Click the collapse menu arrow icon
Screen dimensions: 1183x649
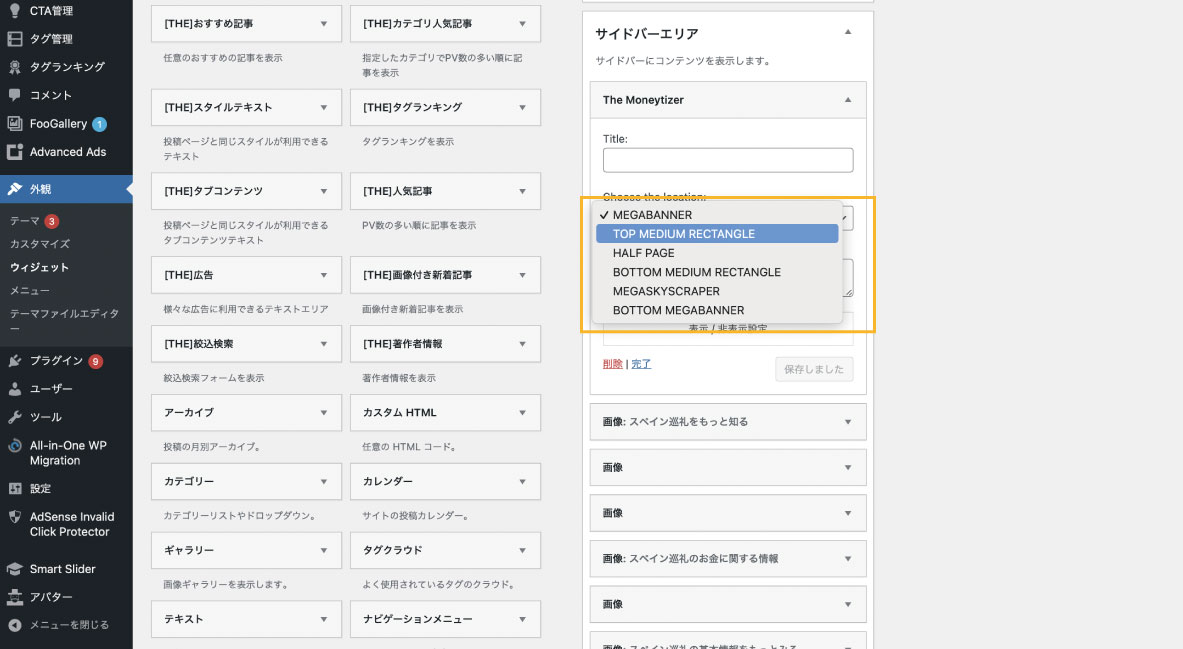[14, 625]
